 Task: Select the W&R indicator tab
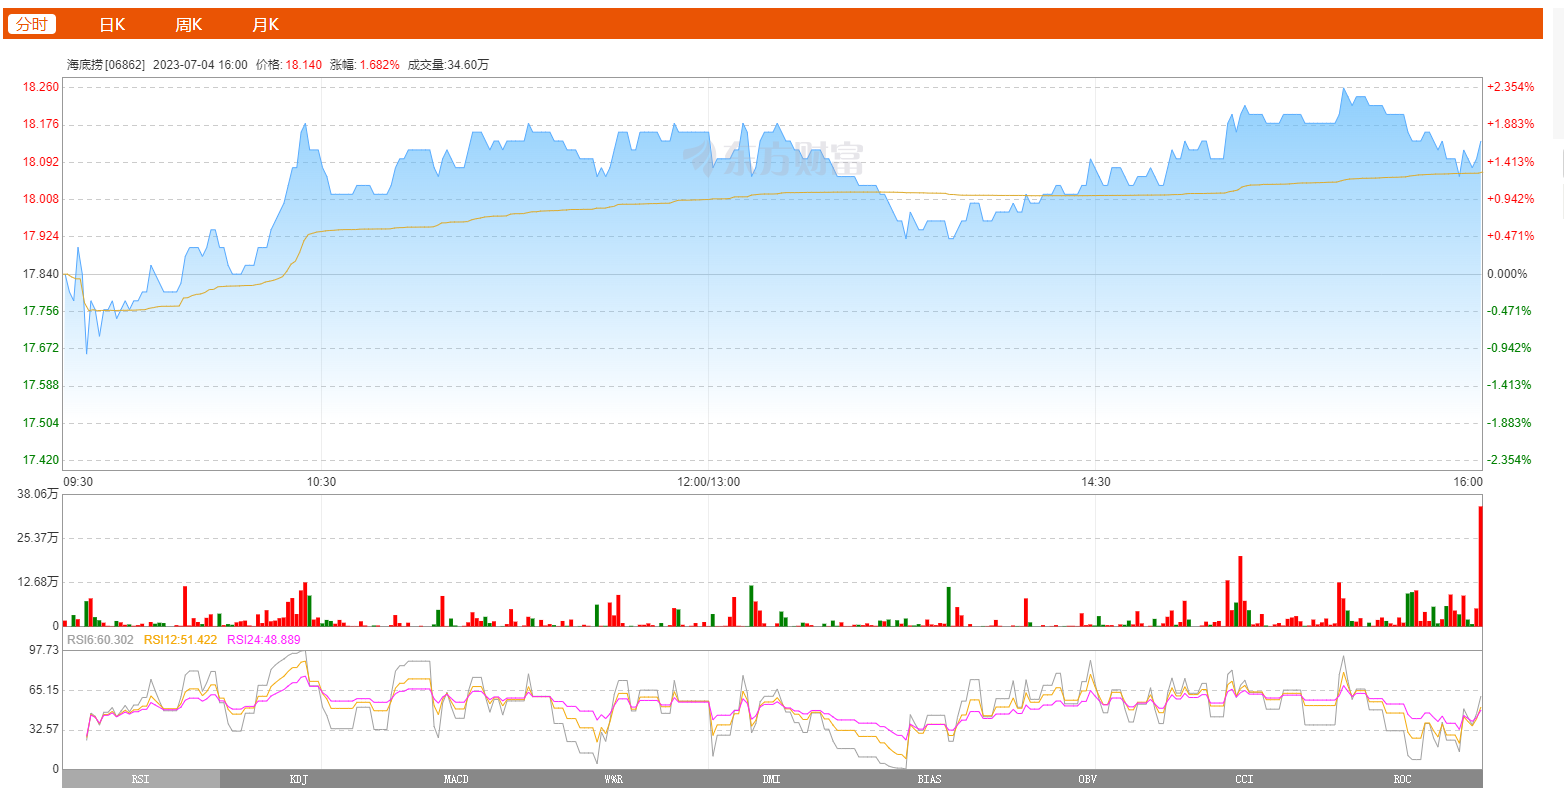coord(614,779)
